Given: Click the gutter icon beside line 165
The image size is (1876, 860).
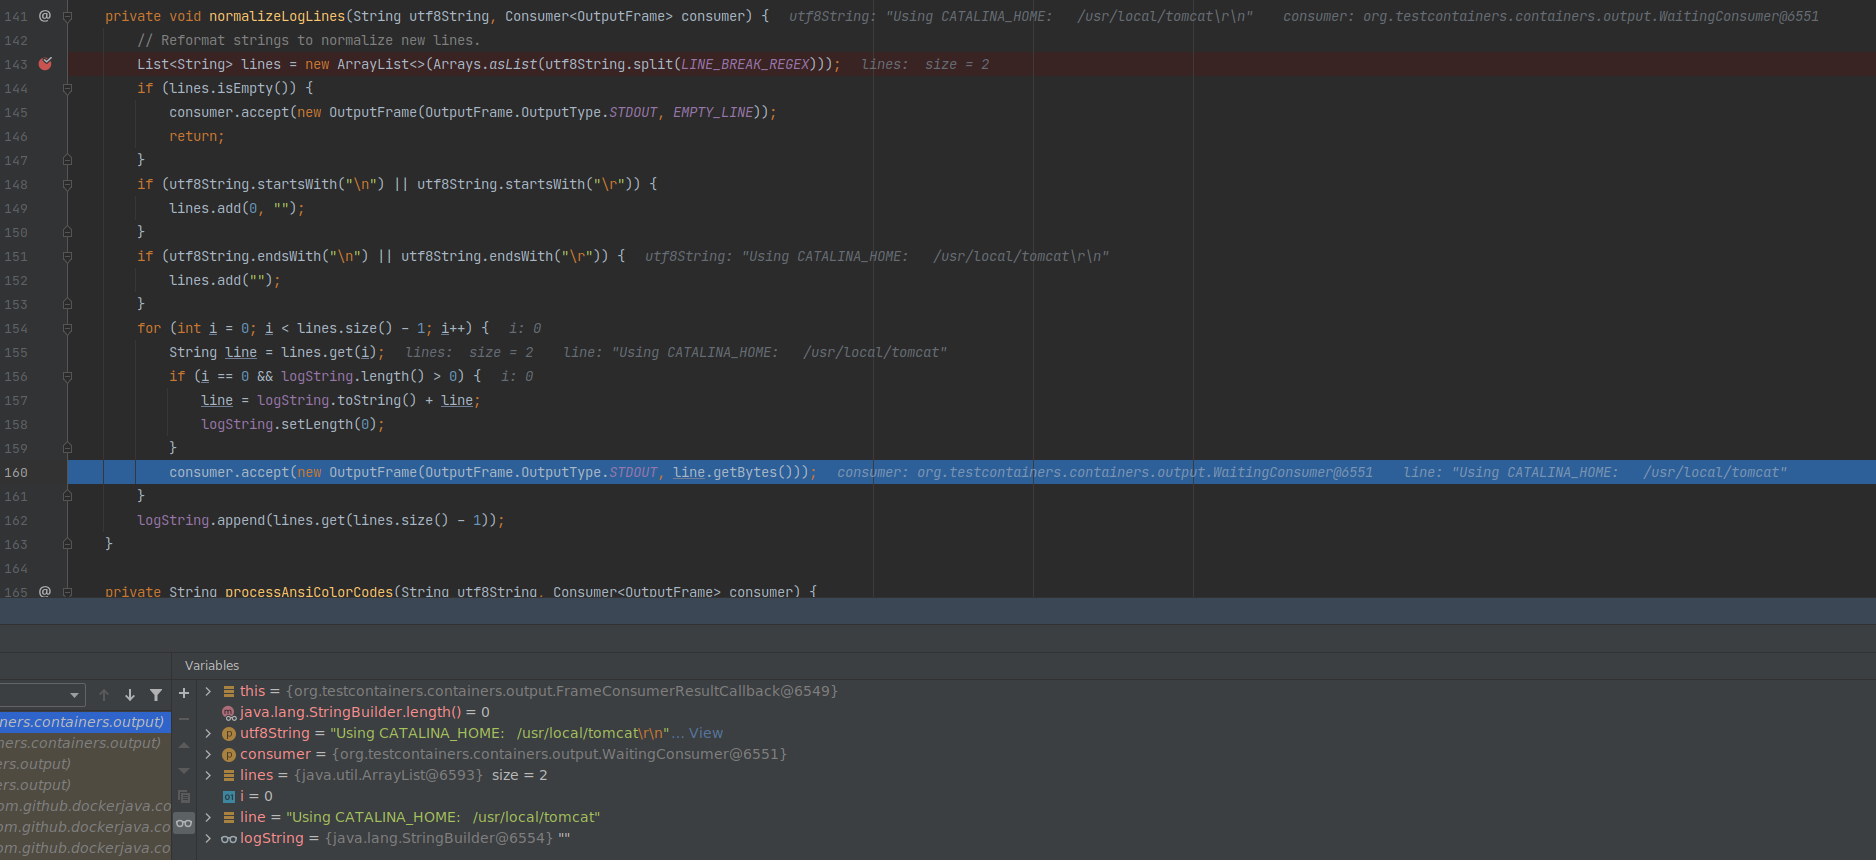Looking at the screenshot, I should click(45, 591).
